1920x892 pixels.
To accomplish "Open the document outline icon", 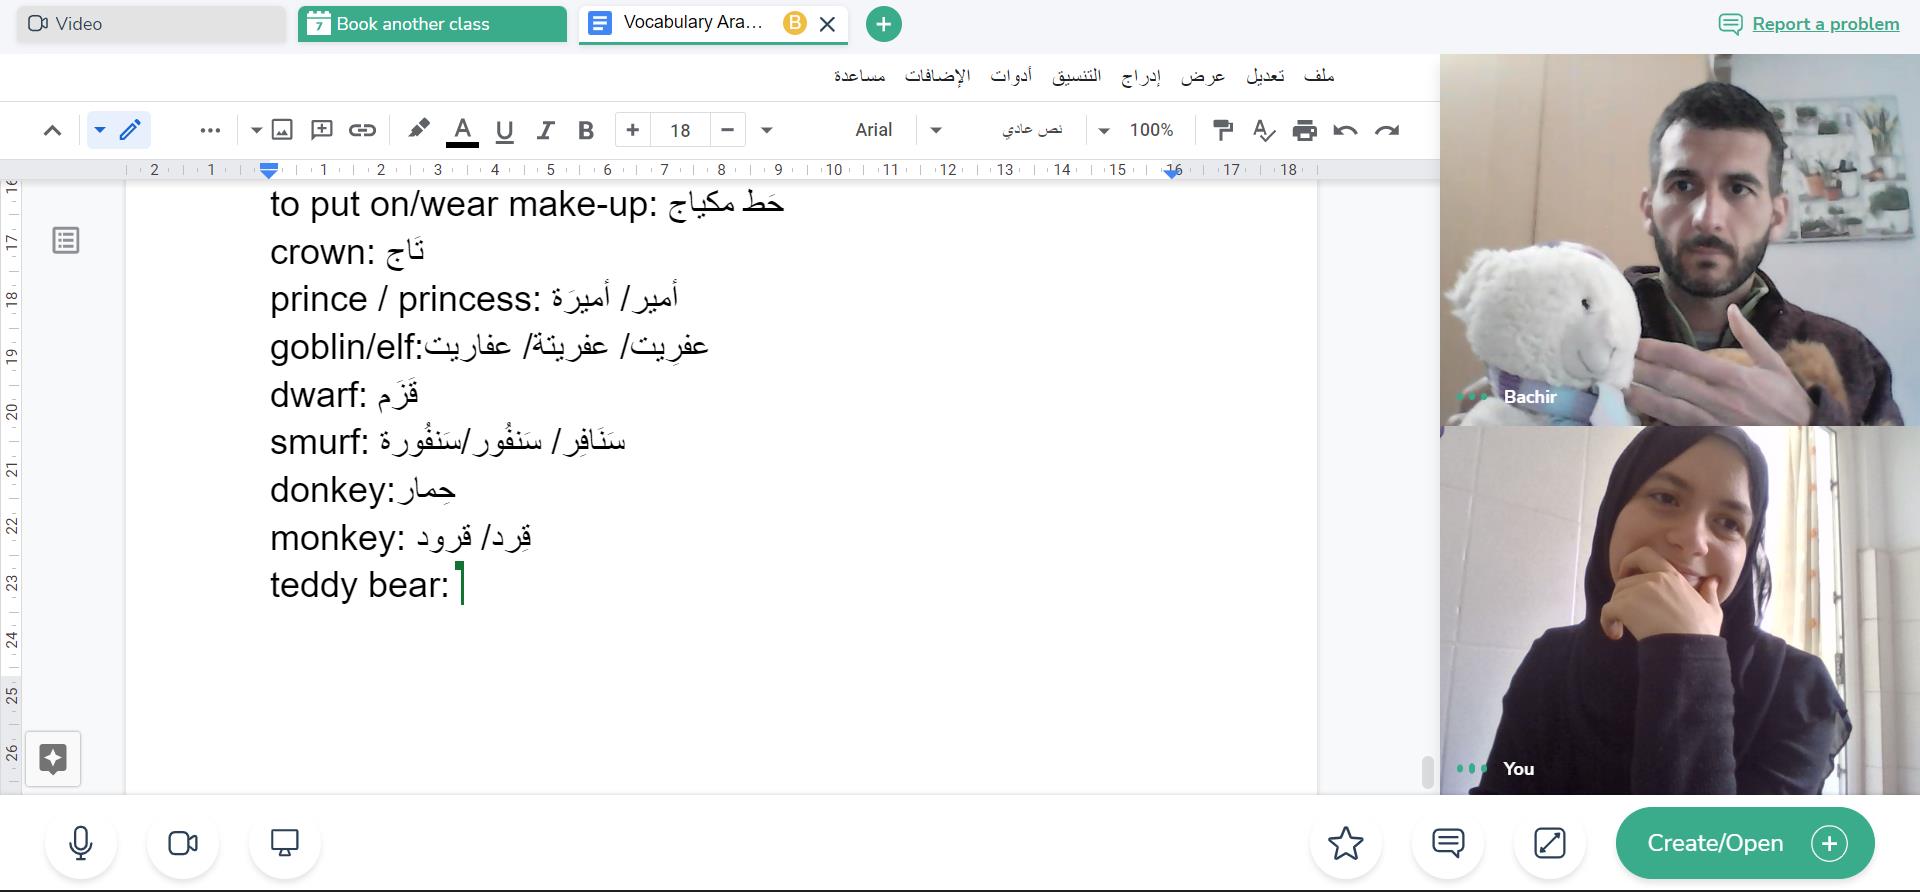I will tap(66, 240).
